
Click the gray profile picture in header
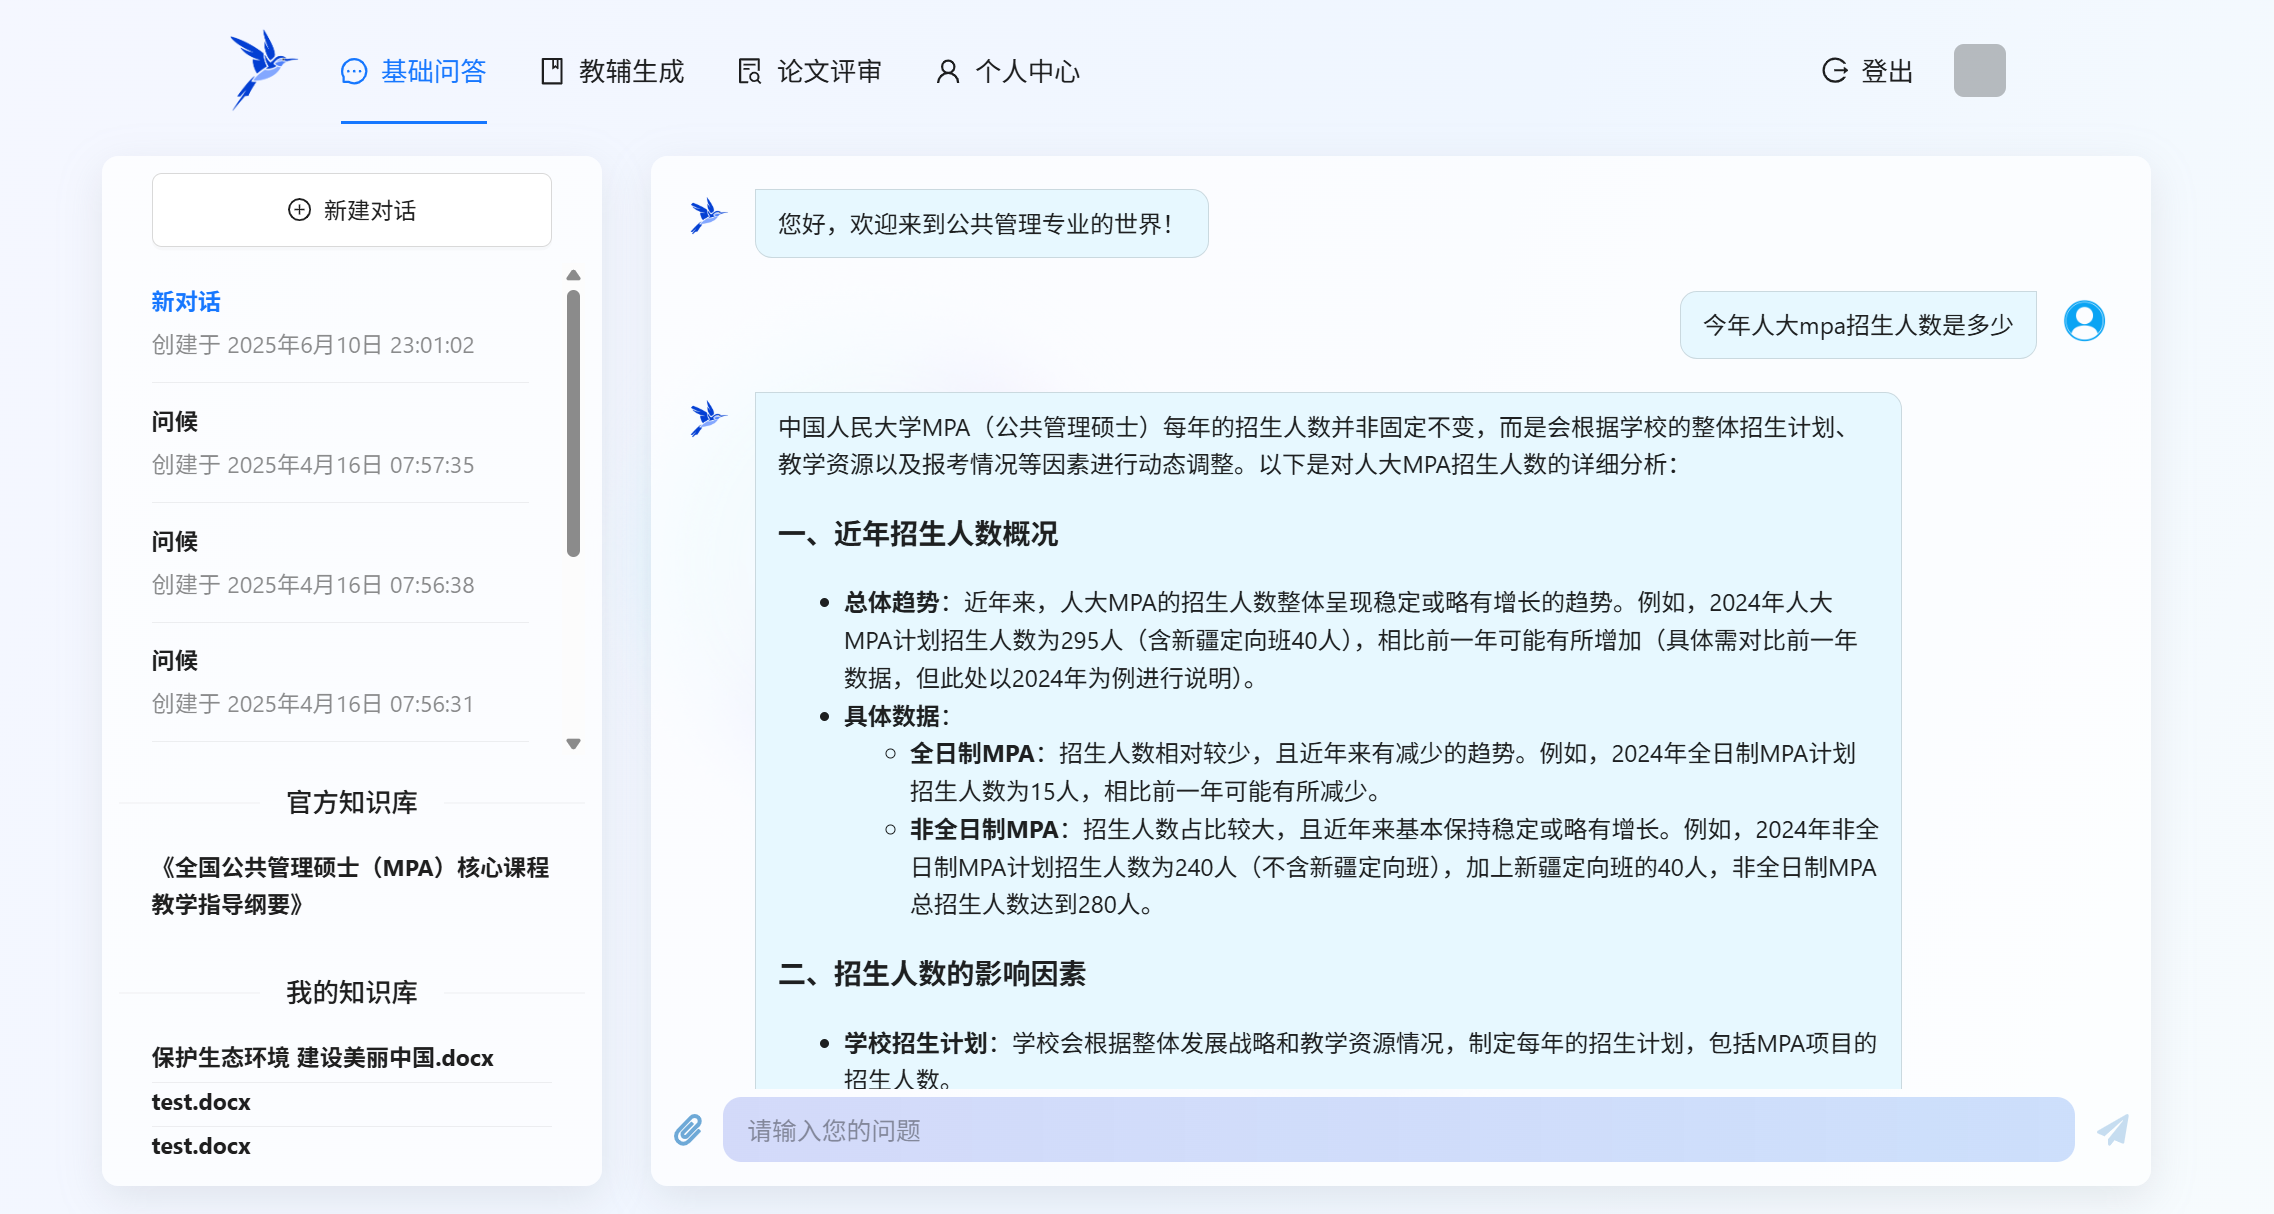(x=1979, y=71)
